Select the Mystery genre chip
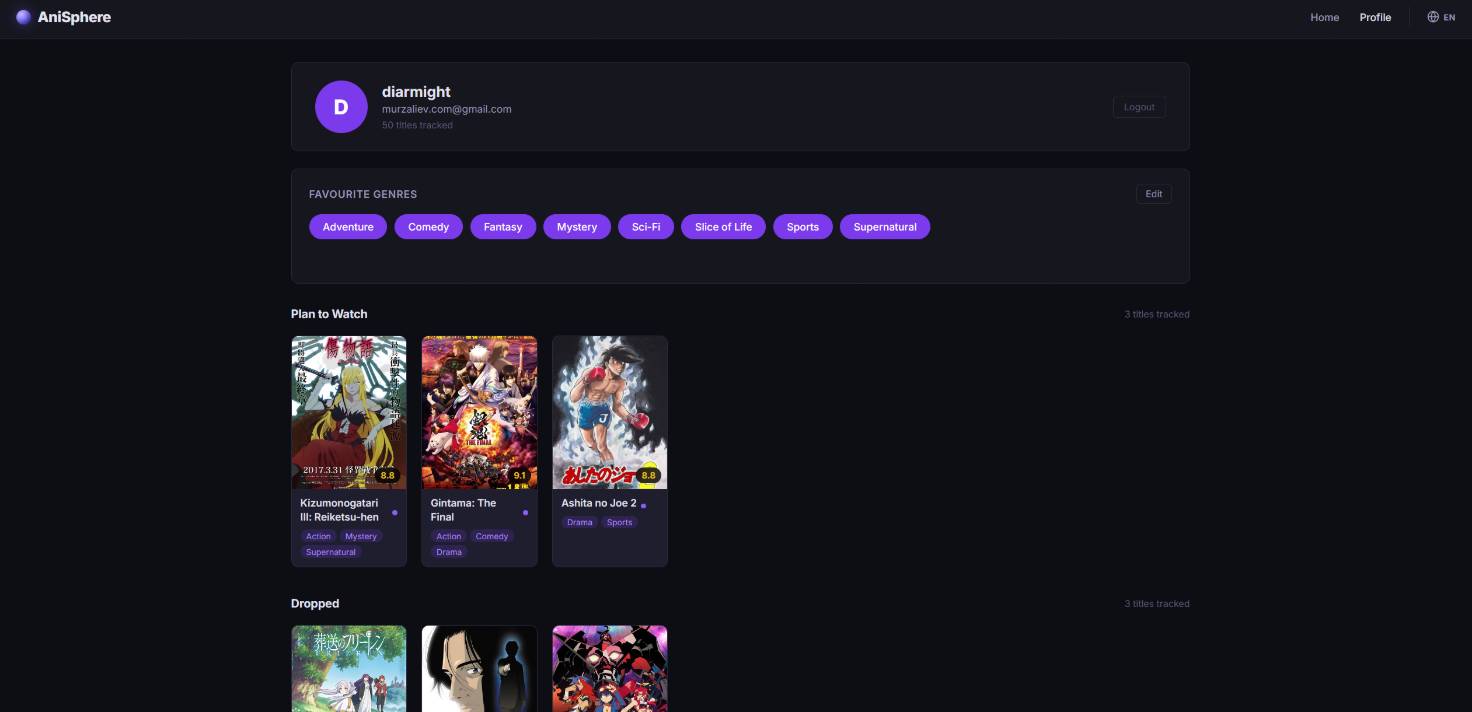The width and height of the screenshot is (1472, 712). coord(577,227)
